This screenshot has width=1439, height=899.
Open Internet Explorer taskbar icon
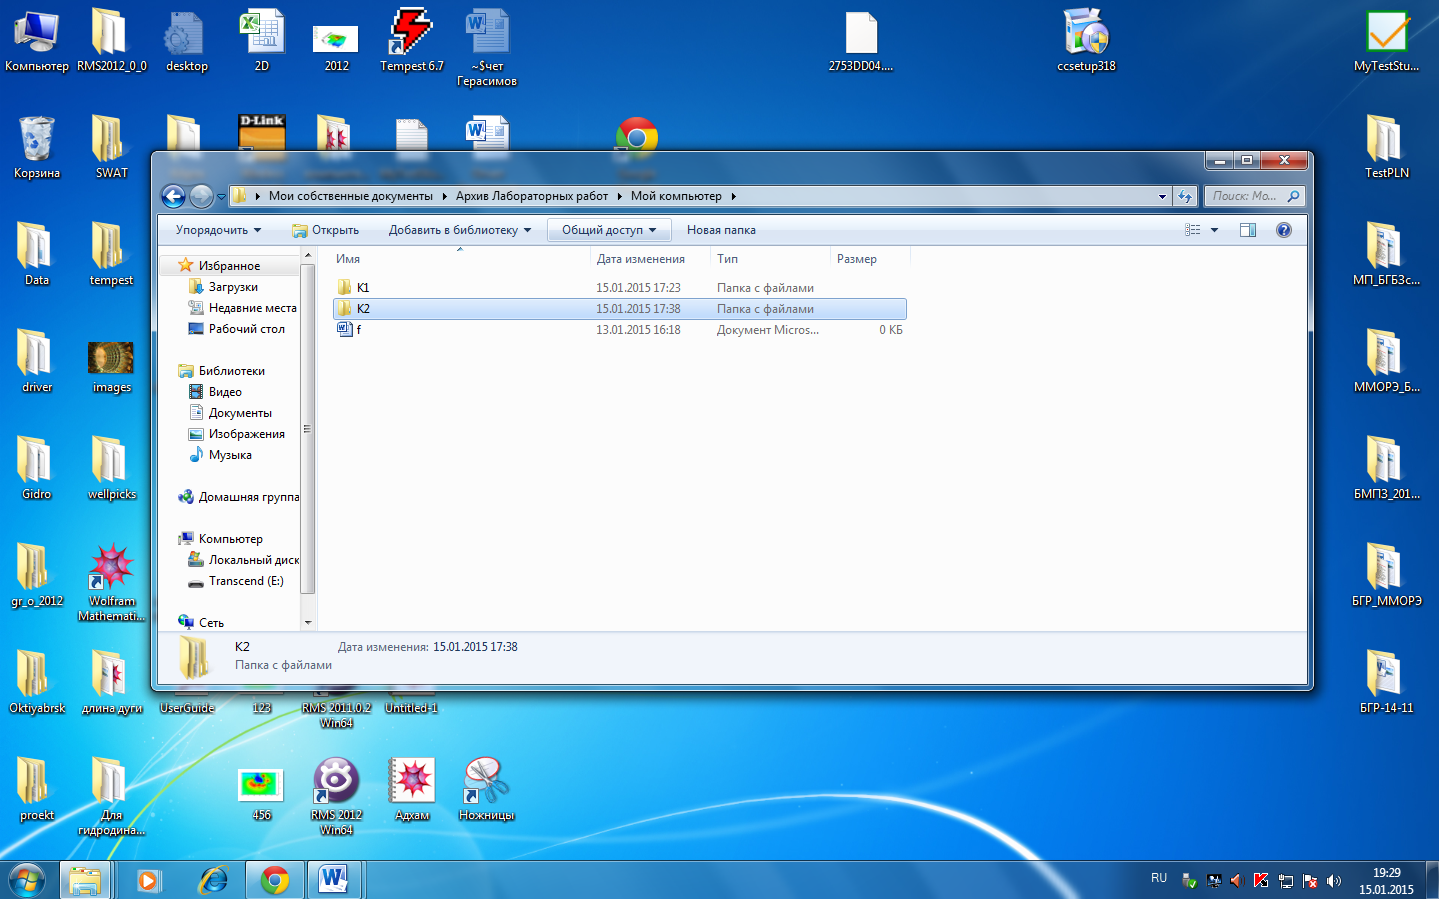[x=213, y=880]
